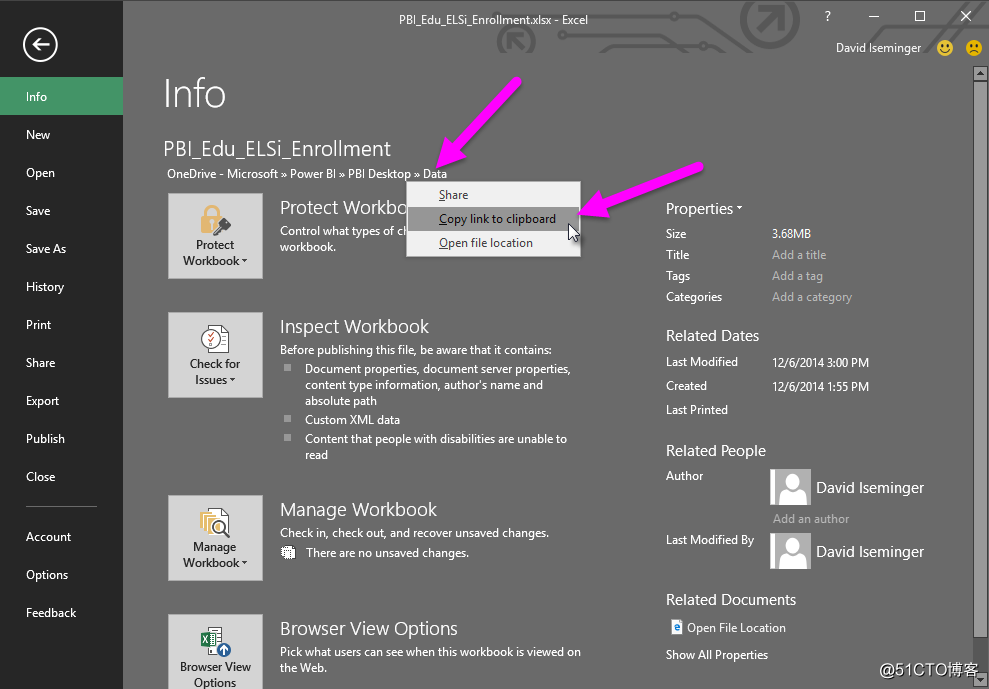Open the Export page
This screenshot has width=989, height=689.
[x=61, y=401]
